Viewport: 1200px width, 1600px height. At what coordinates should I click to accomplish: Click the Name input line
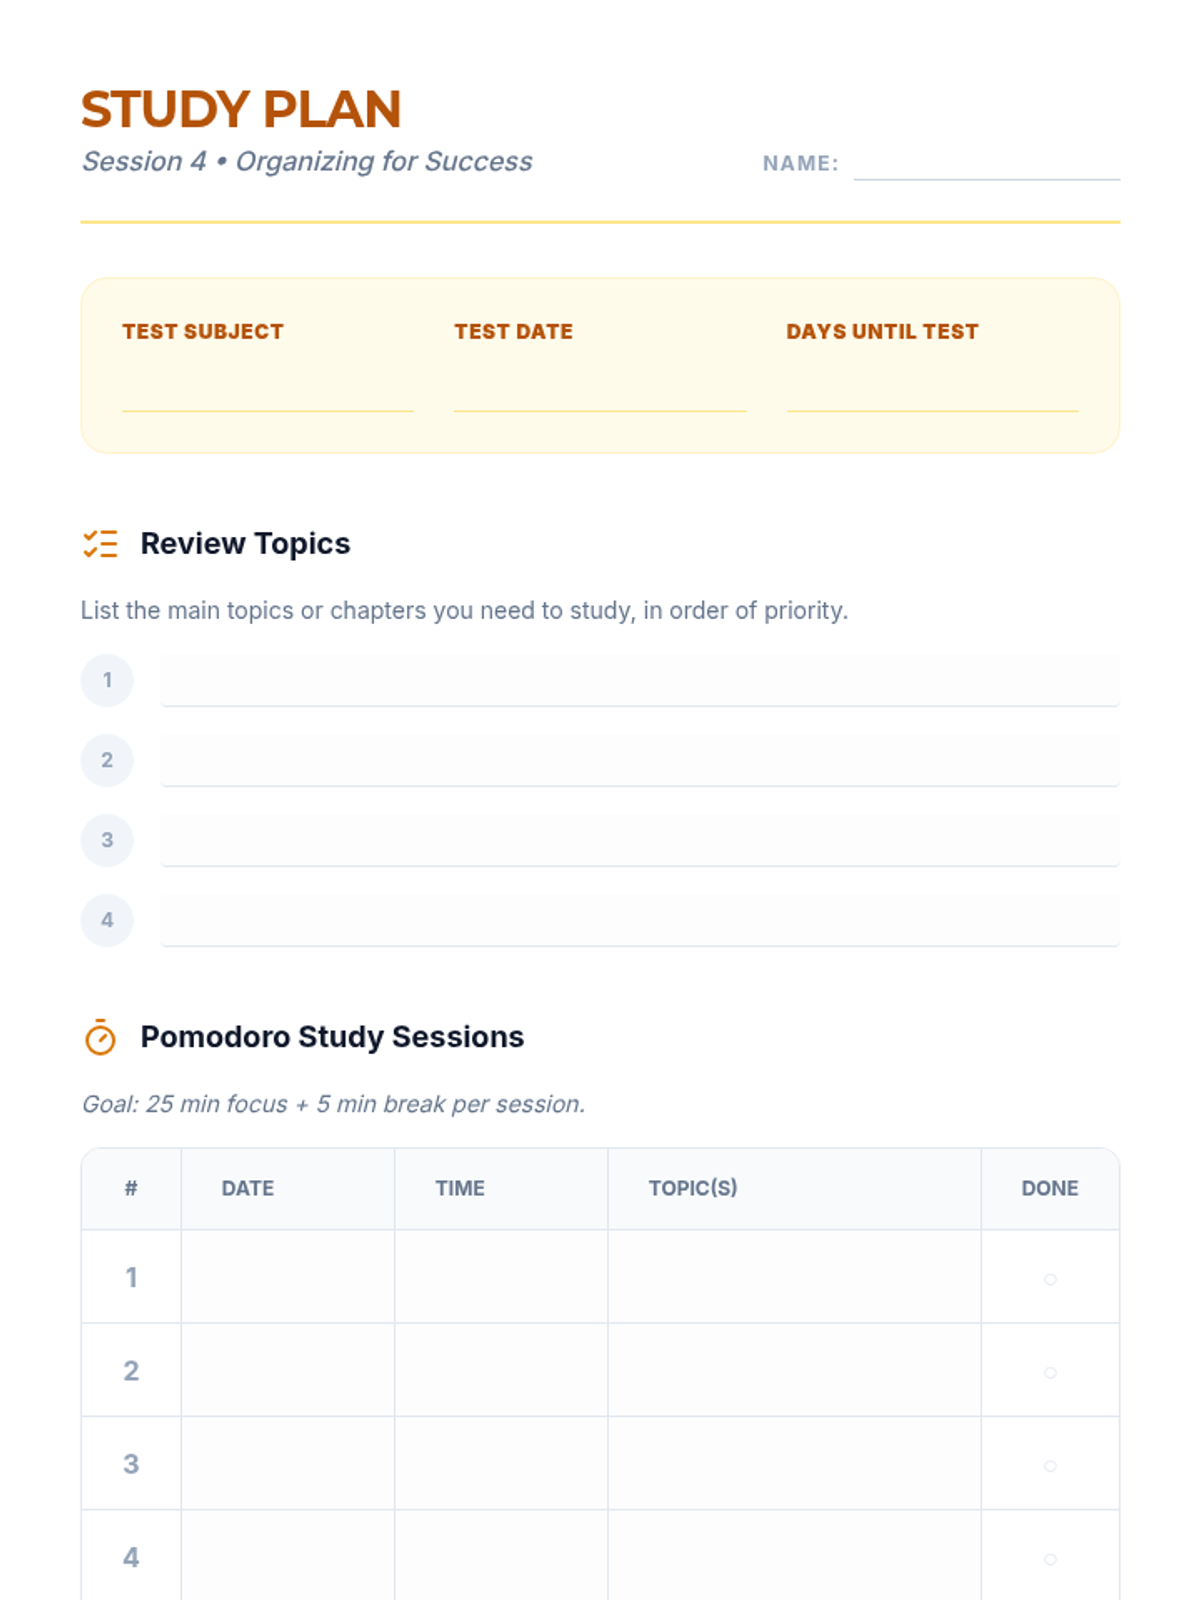(x=986, y=164)
